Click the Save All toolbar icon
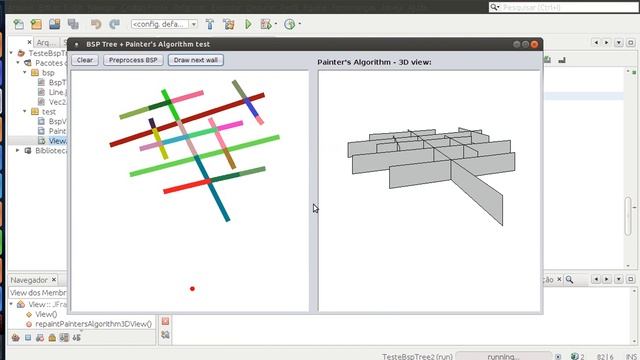Viewport: 640px width, 360px height. [x=73, y=24]
